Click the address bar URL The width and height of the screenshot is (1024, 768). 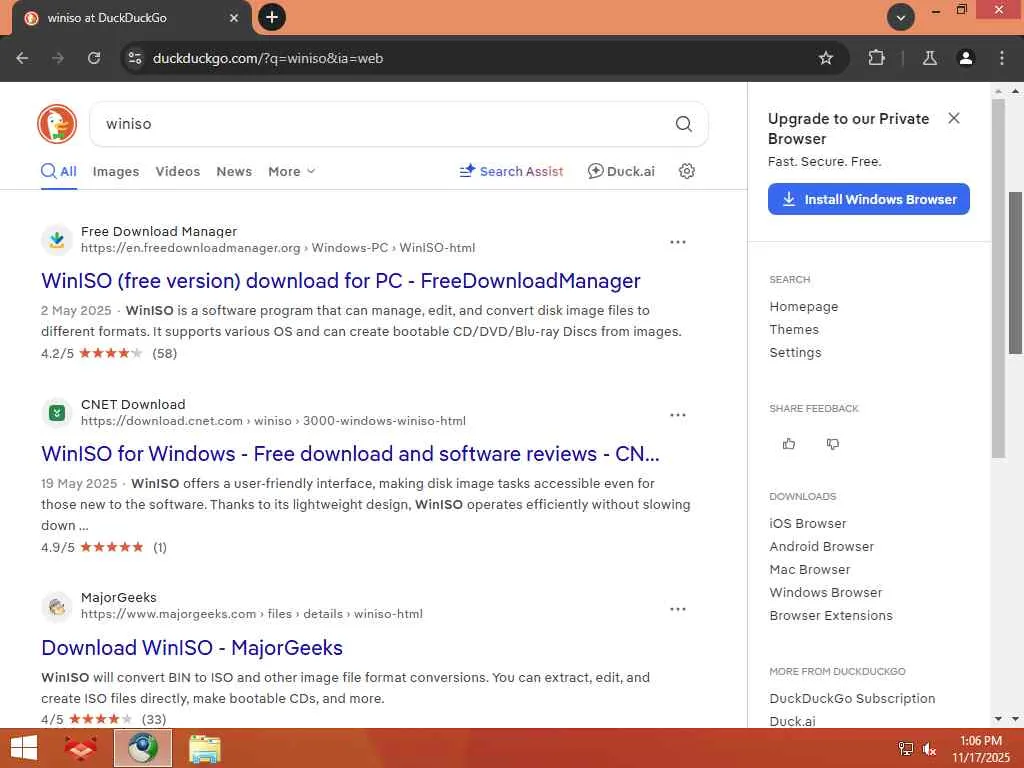(x=268, y=58)
